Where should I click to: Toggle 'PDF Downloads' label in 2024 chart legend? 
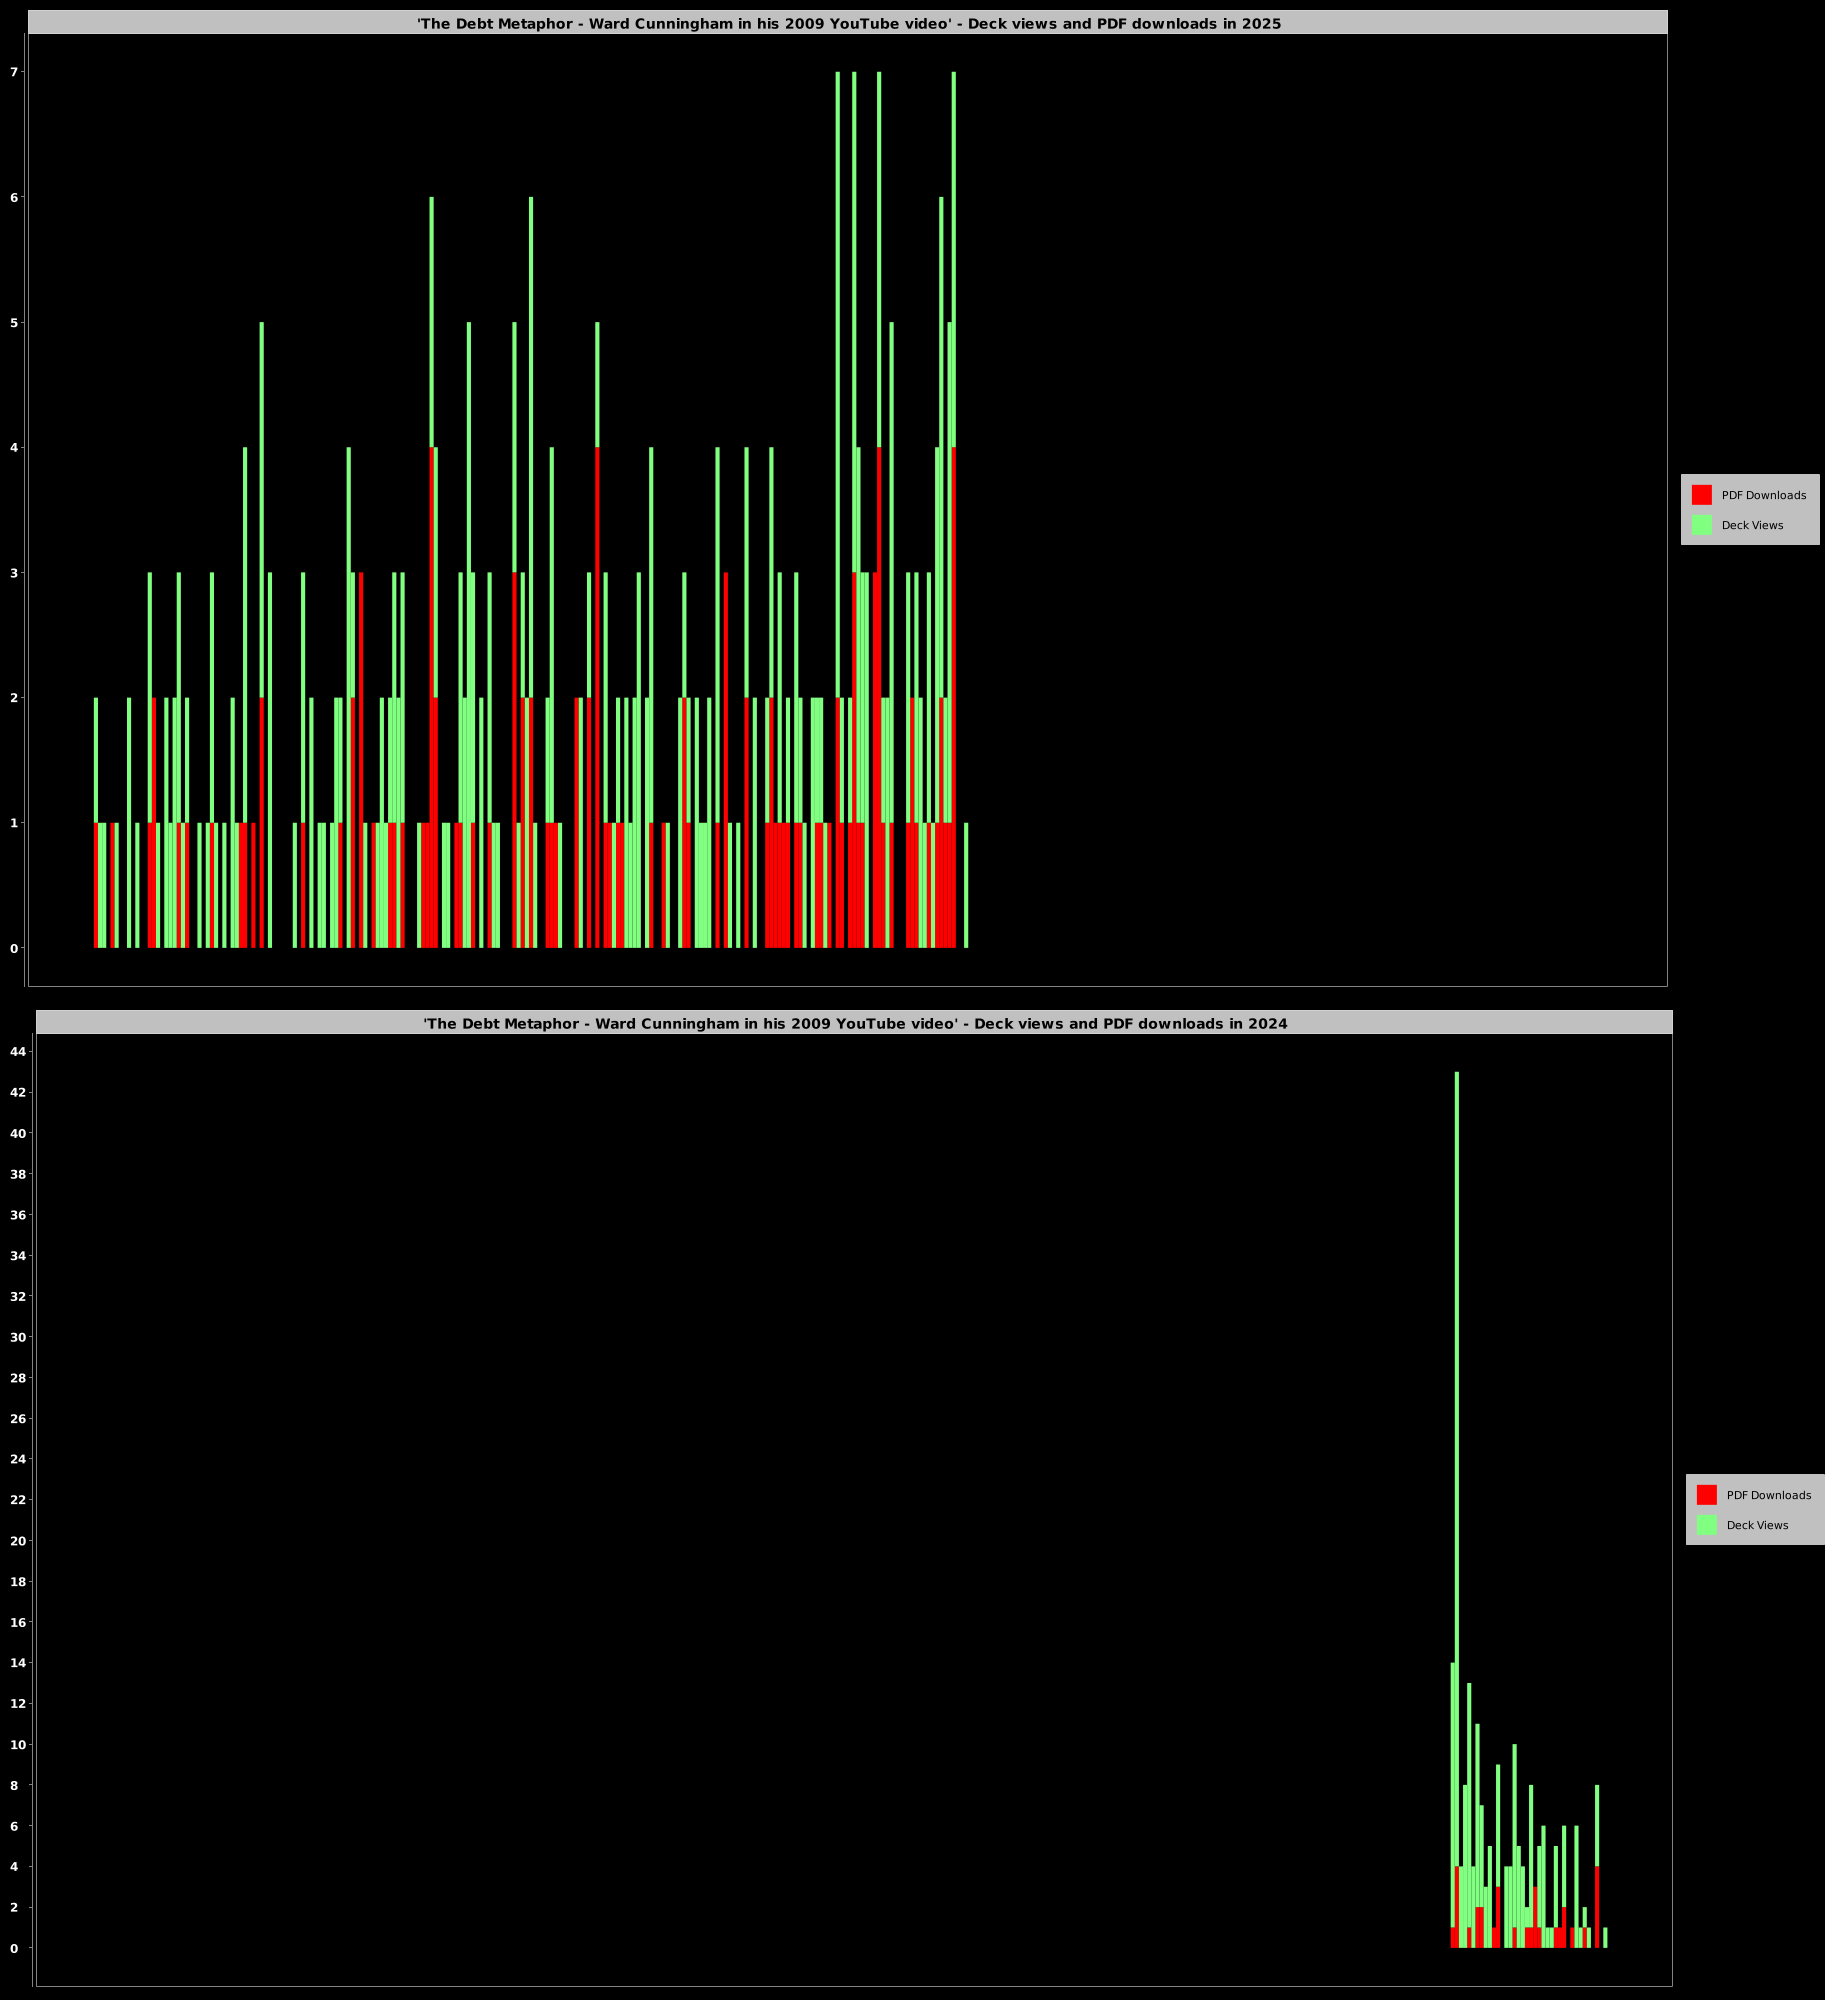(x=1768, y=1495)
